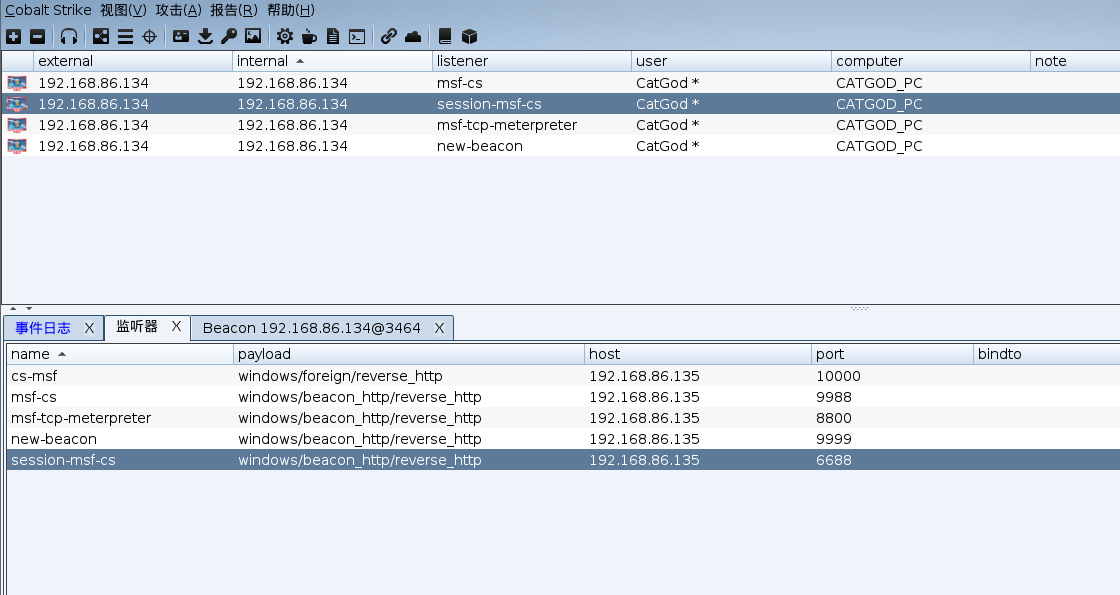The height and width of the screenshot is (595, 1120).
Task: Select the session row with listener session-msf-cs
Action: pyautogui.click(x=561, y=104)
